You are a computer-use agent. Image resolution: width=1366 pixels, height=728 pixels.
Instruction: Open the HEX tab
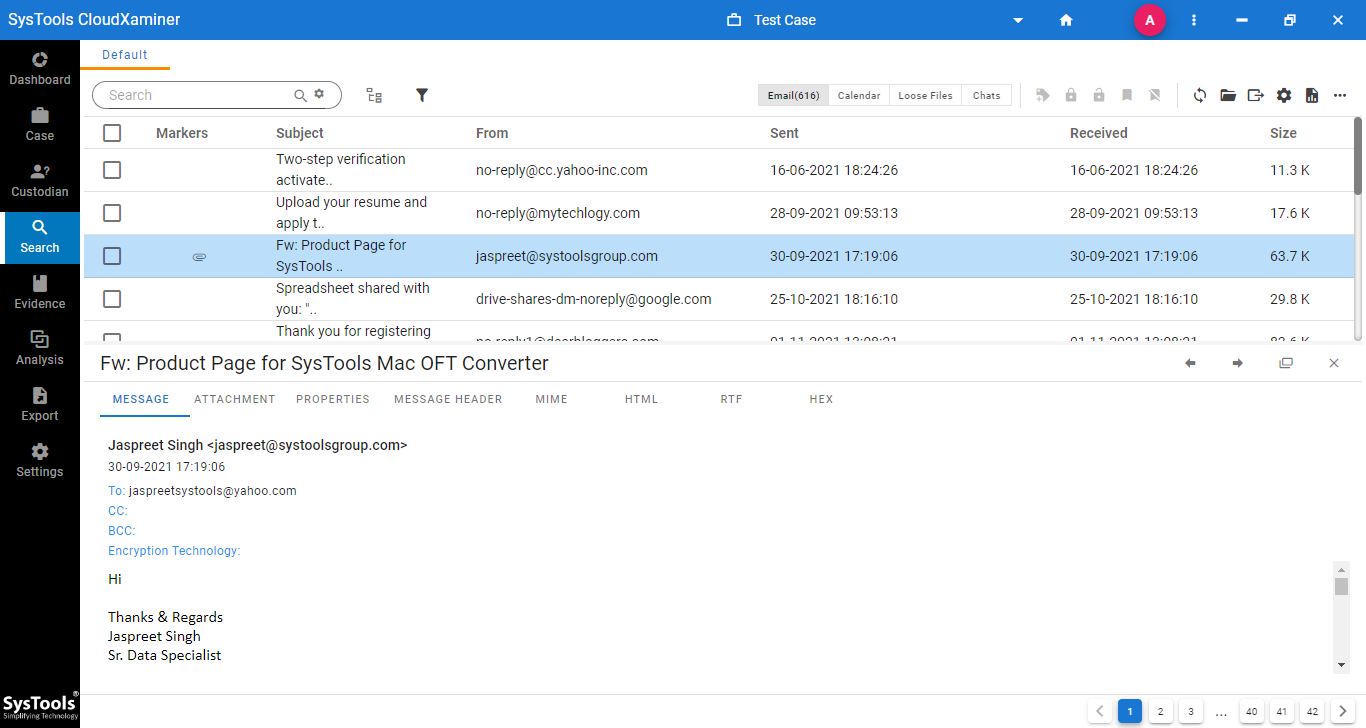[x=821, y=399]
